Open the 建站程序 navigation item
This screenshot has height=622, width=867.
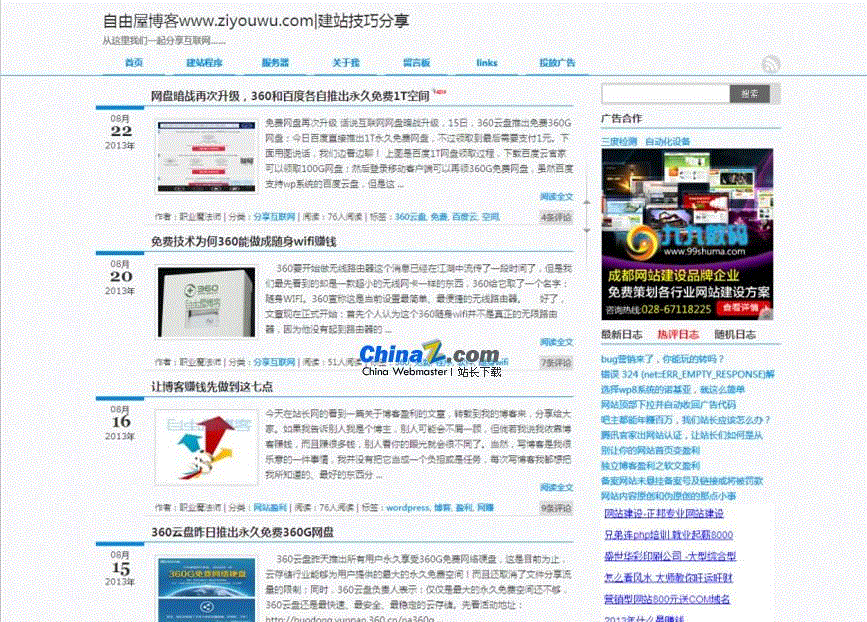[x=204, y=63]
